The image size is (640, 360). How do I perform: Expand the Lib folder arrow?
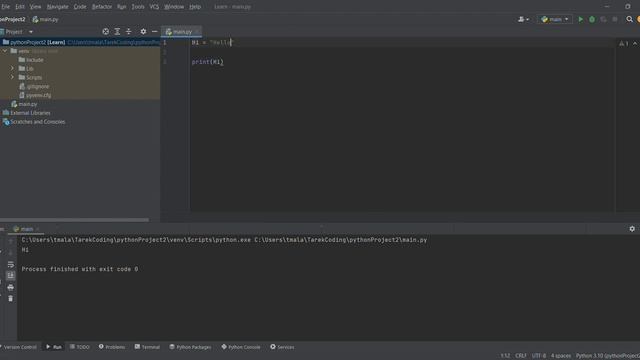tap(12, 69)
